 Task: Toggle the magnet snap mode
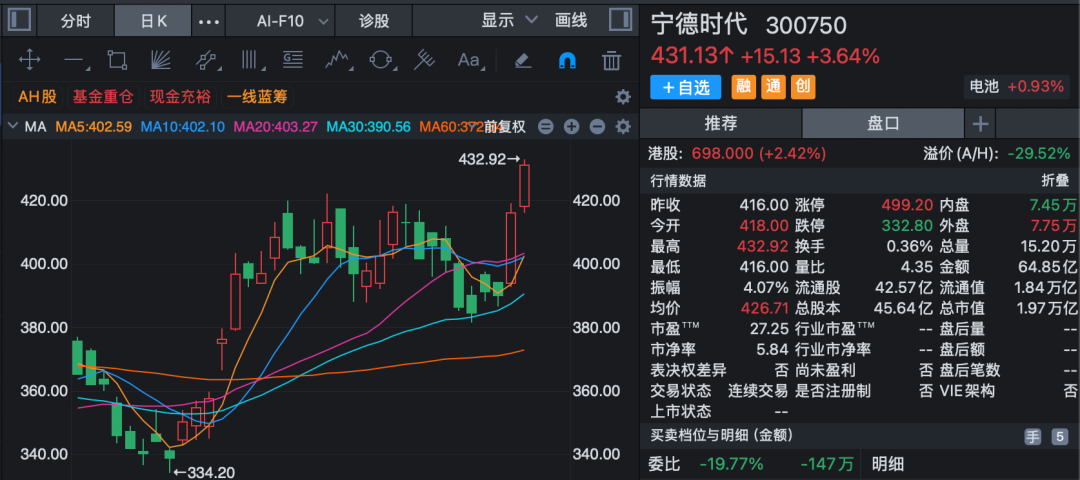coord(566,60)
